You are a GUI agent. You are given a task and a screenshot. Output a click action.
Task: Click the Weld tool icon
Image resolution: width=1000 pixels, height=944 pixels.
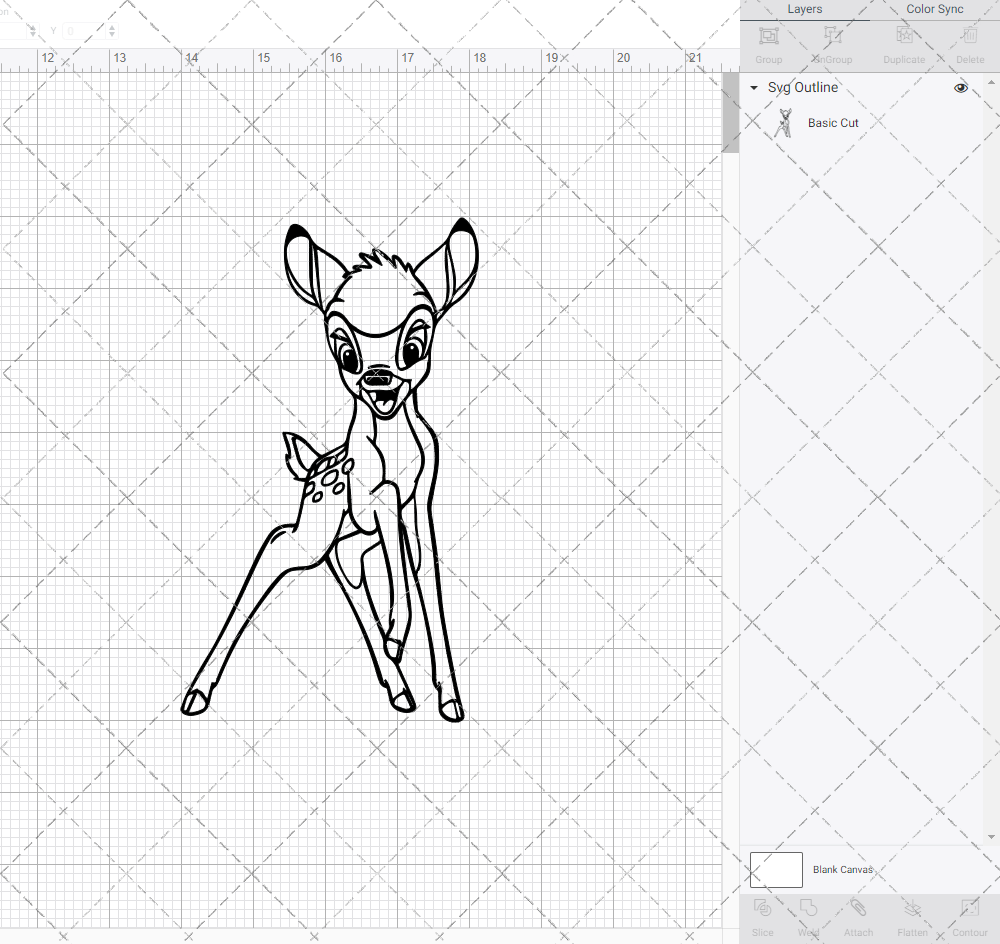[x=809, y=908]
